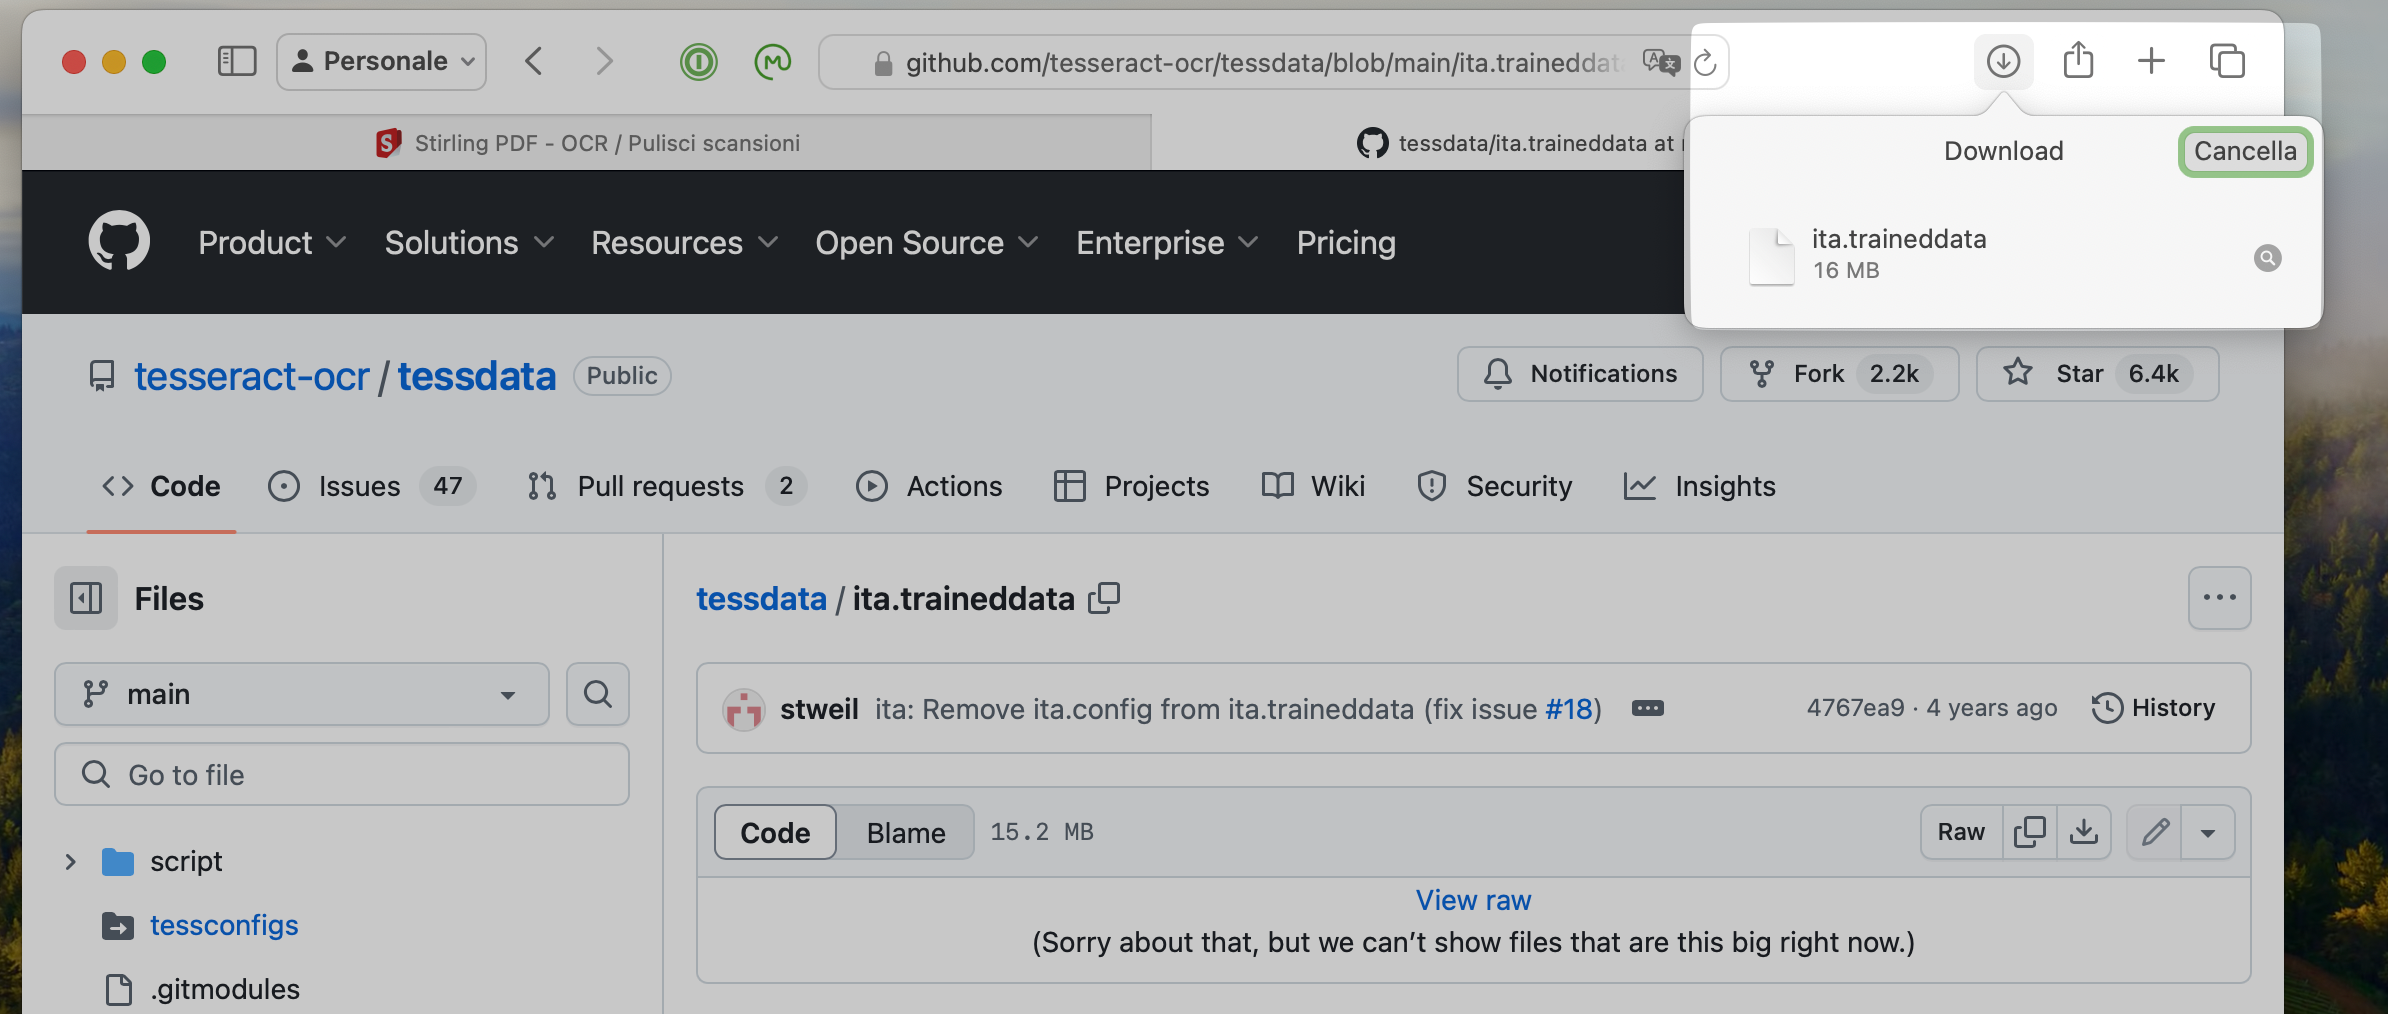Open a new tab with plus icon
The height and width of the screenshot is (1014, 2388).
(2151, 62)
